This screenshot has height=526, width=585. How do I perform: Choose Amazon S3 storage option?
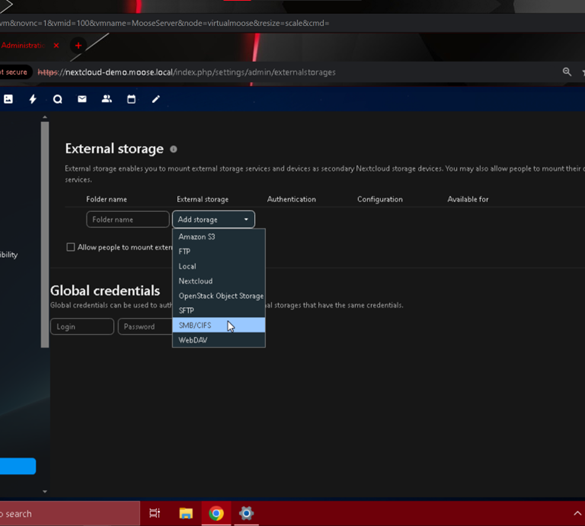pos(219,237)
